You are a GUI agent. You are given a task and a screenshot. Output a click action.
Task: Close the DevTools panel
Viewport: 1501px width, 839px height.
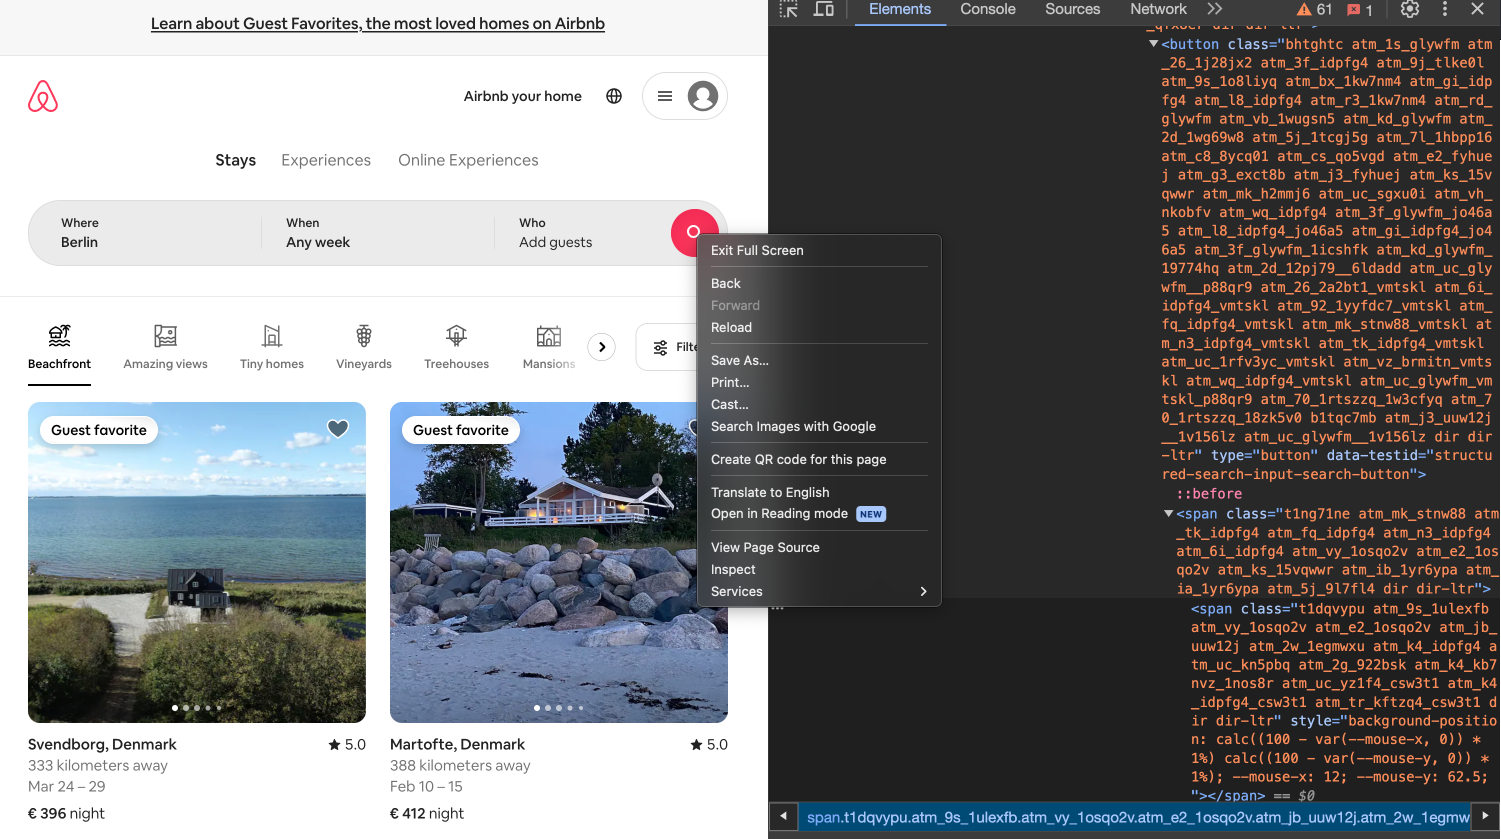[1477, 9]
